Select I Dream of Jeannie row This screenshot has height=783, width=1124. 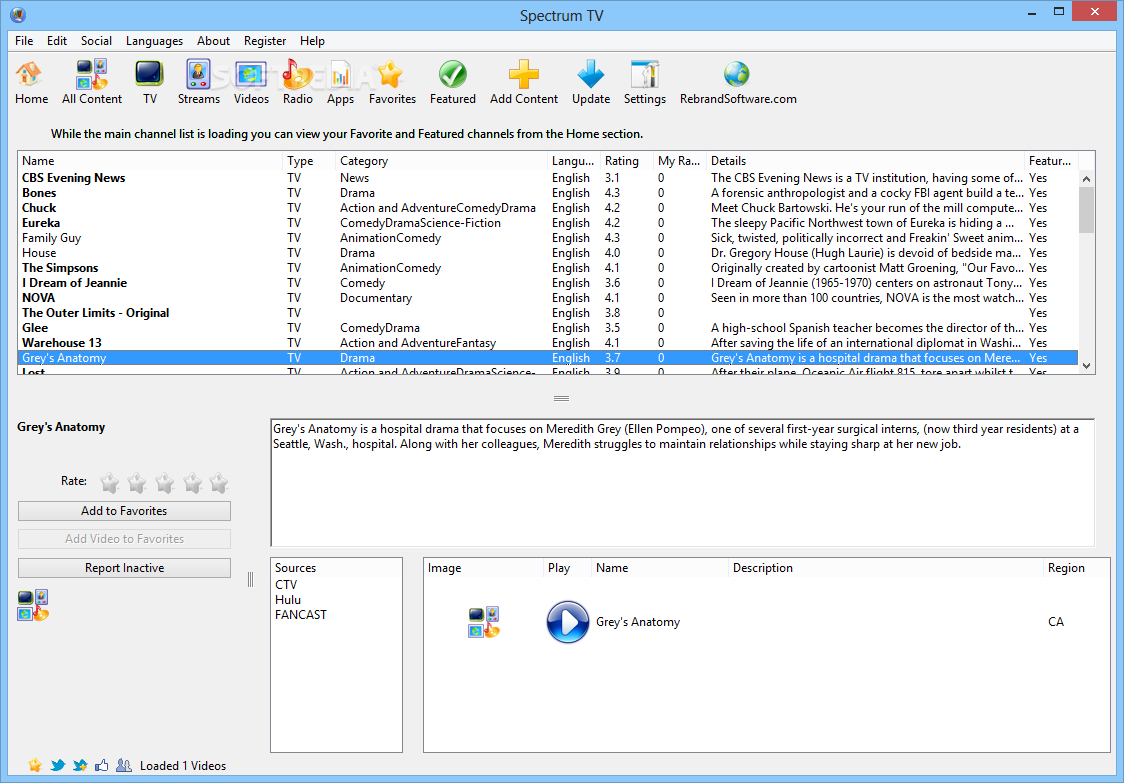[x=548, y=283]
